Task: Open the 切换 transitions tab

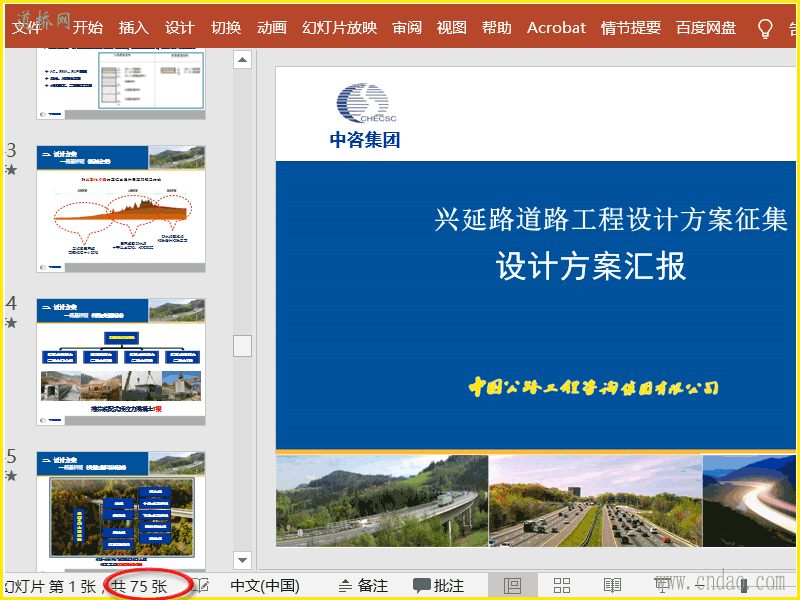Action: pyautogui.click(x=226, y=28)
